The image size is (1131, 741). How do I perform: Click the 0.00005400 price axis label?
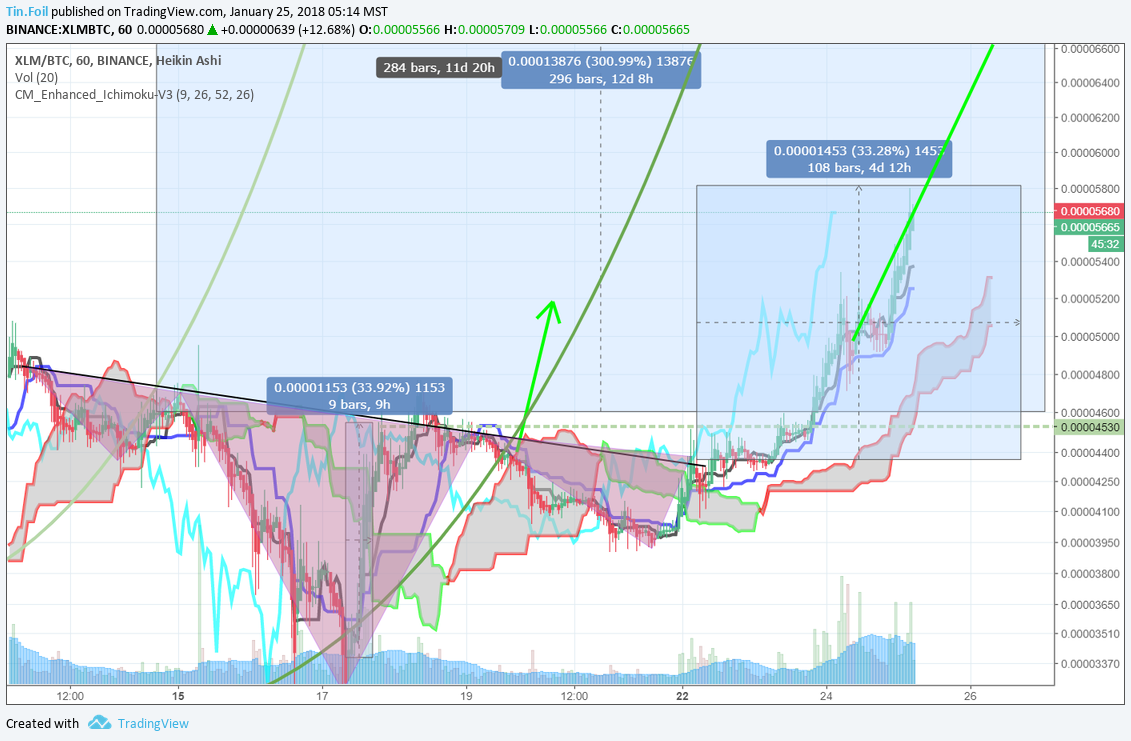1091,262
